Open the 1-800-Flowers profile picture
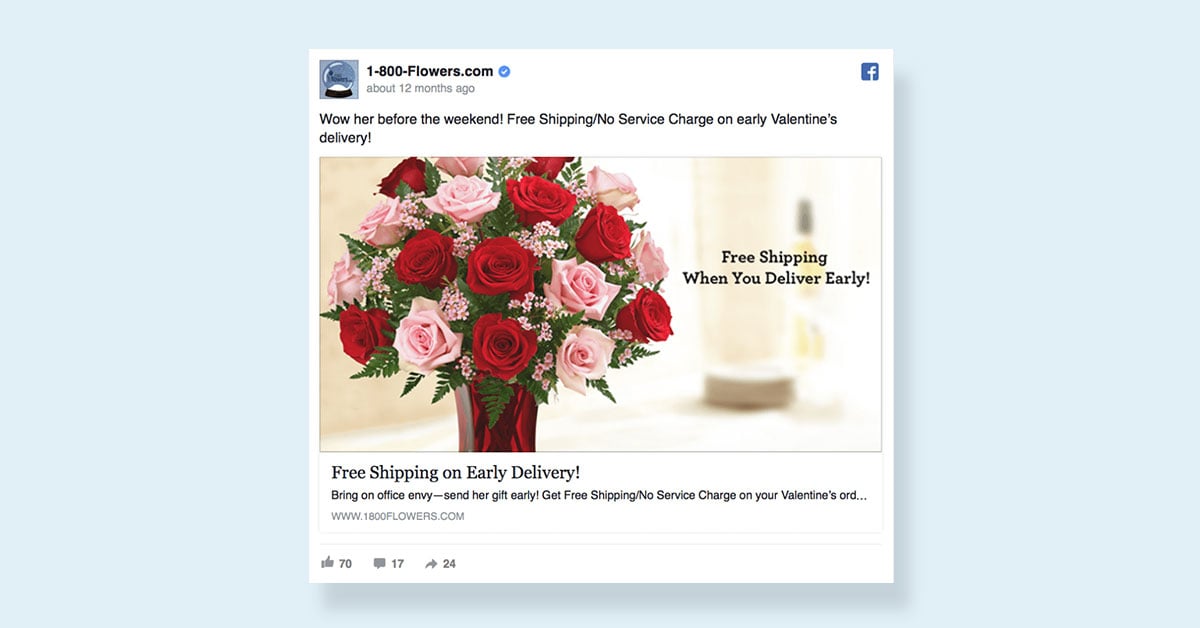 tap(339, 80)
